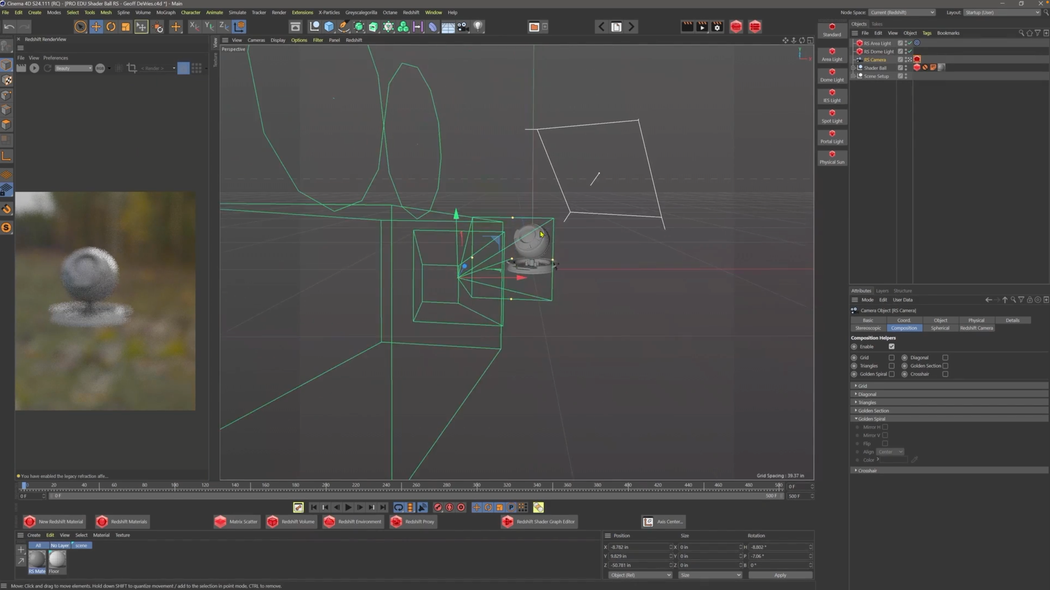Enable the Diagonal composition helper checkbox
The width and height of the screenshot is (1050, 590).
coord(945,358)
